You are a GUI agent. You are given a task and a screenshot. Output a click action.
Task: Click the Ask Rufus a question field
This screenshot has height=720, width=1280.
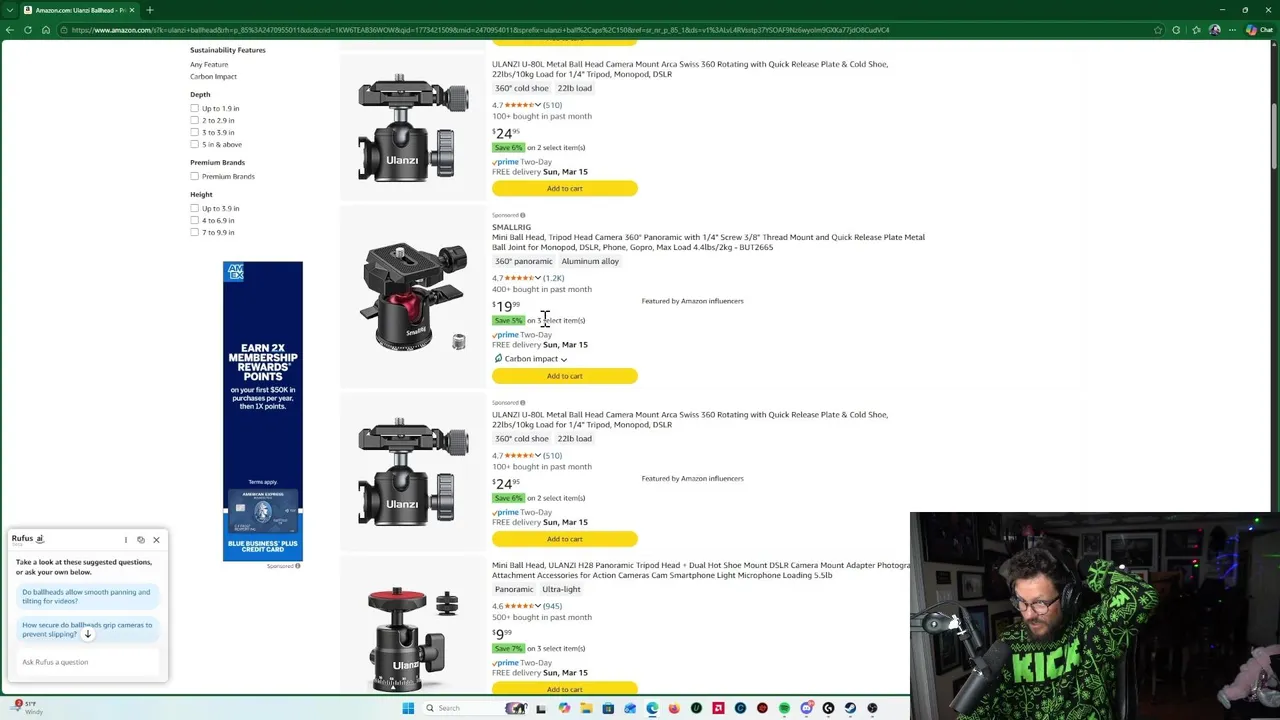tap(88, 662)
